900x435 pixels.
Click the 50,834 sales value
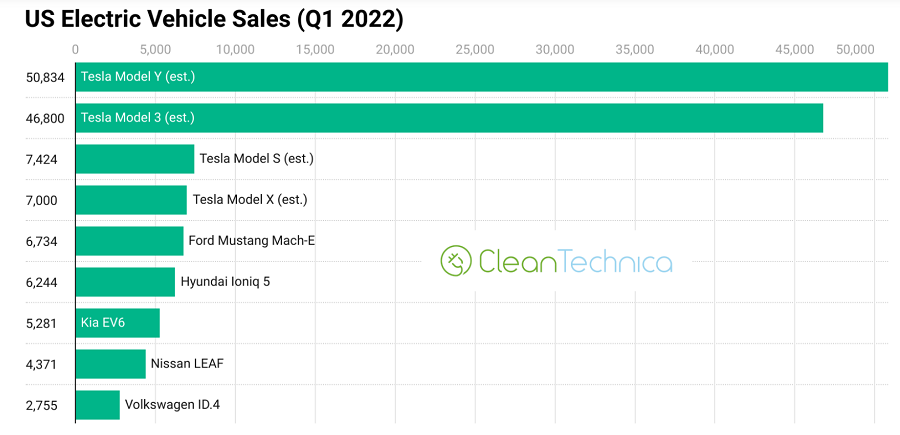[42, 77]
